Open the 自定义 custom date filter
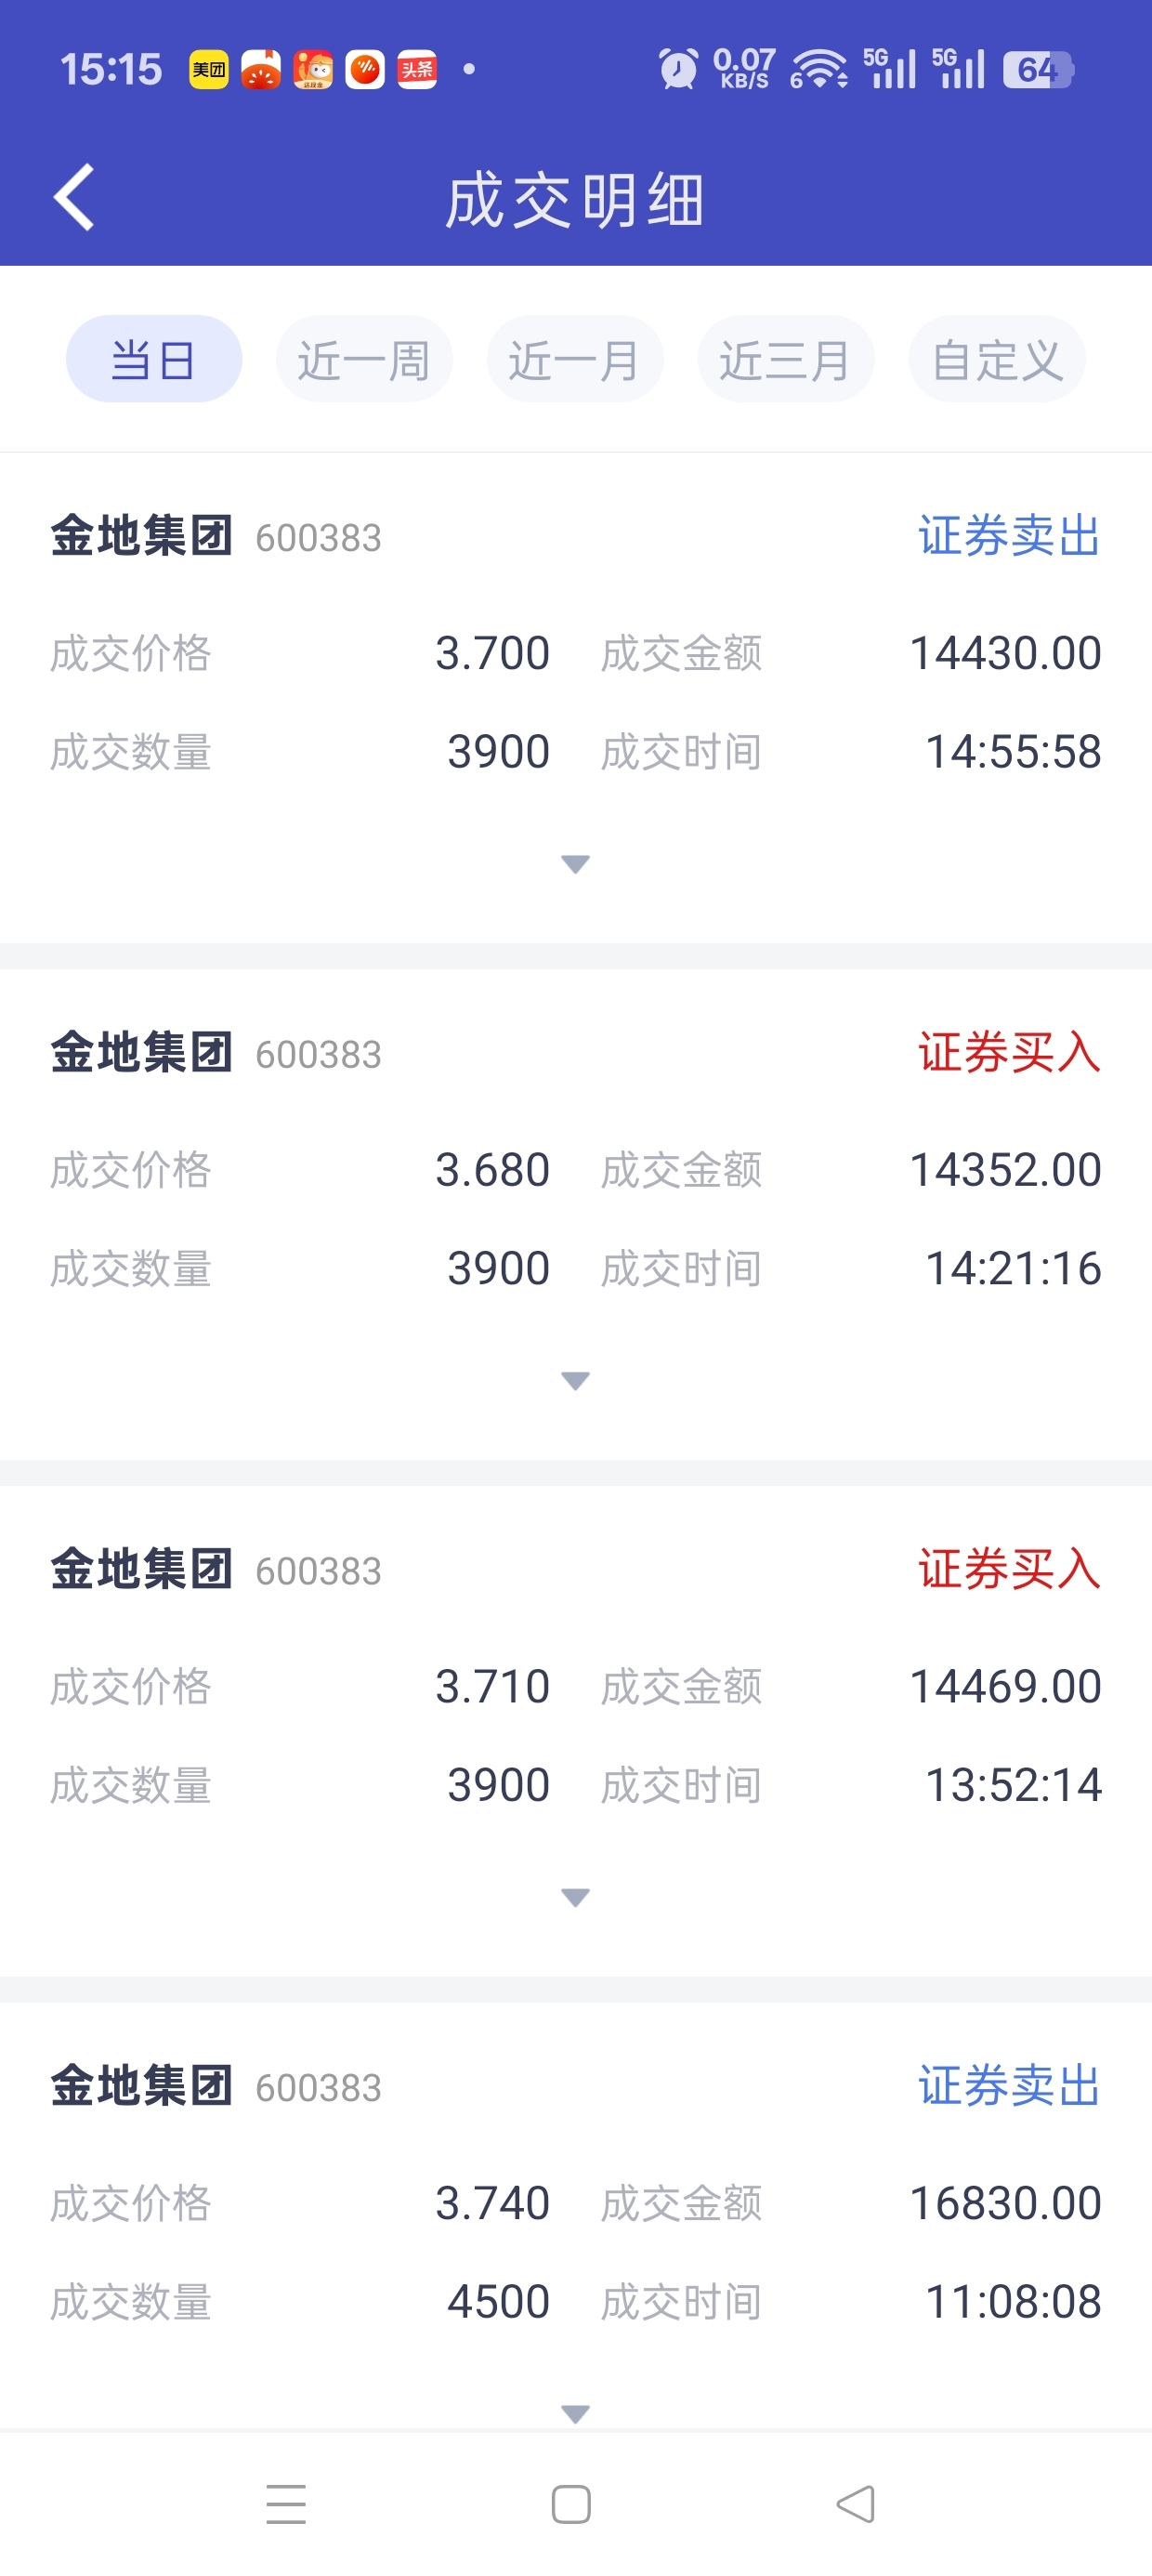Viewport: 1152px width, 2576px height. click(997, 360)
